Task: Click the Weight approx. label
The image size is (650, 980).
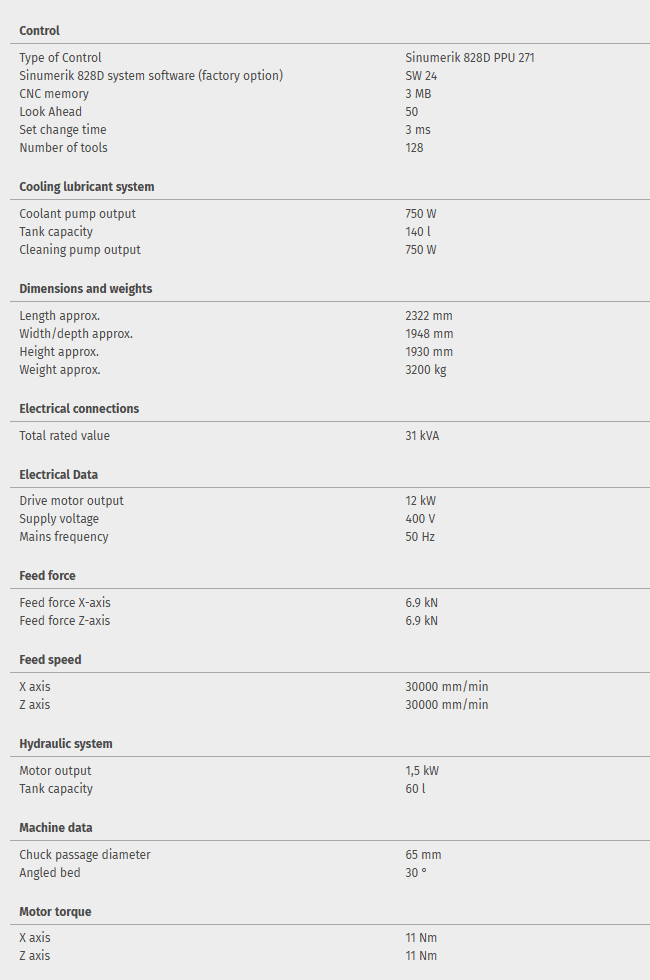Action: [60, 370]
